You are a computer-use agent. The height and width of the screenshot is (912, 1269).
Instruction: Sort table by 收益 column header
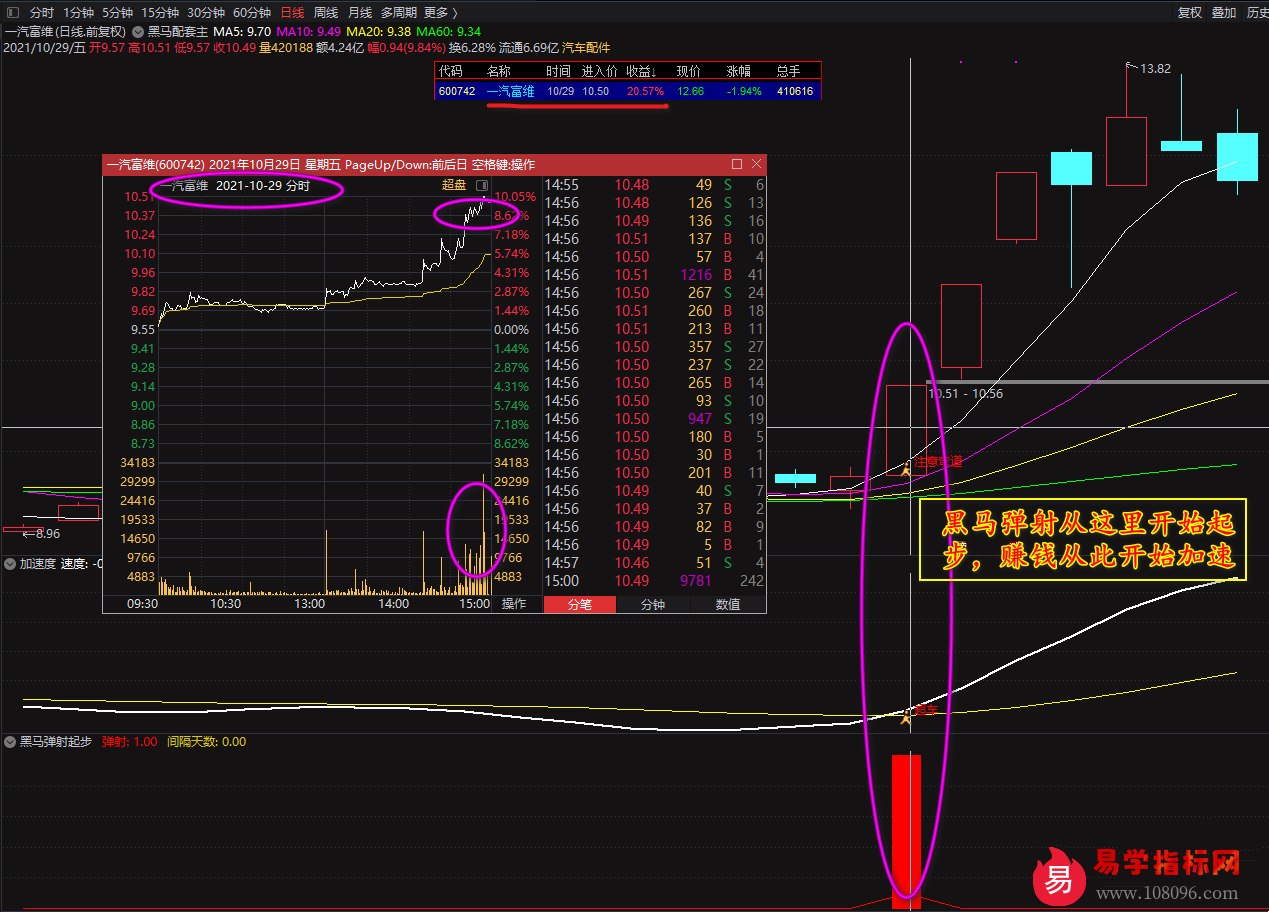641,71
